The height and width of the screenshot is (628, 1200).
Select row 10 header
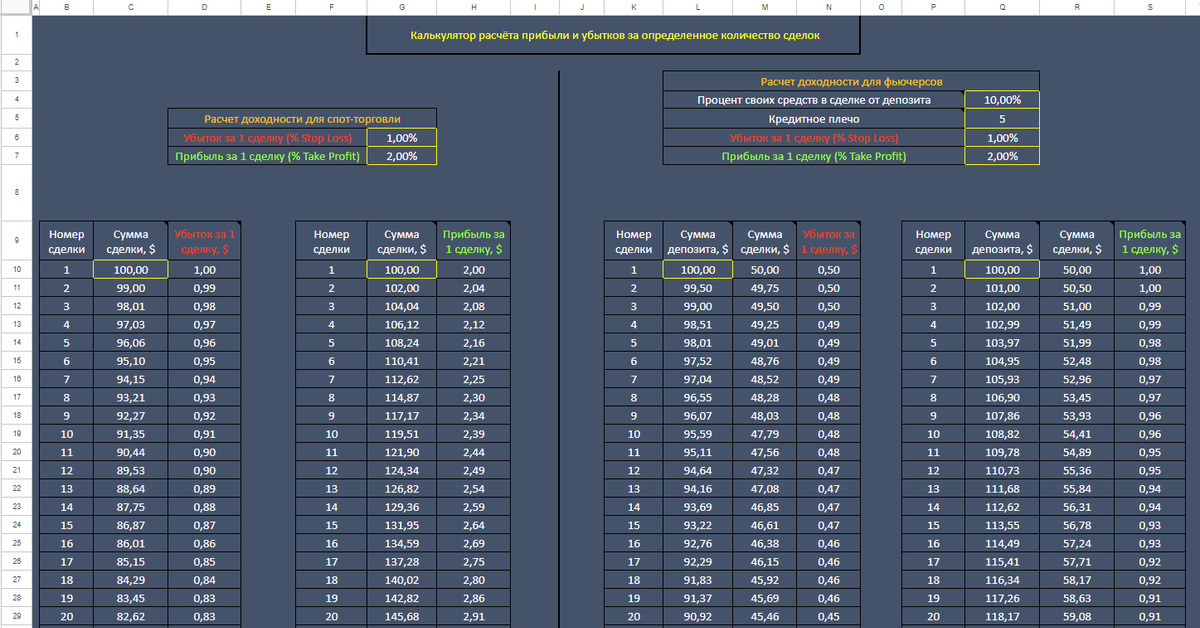pyautogui.click(x=16, y=270)
